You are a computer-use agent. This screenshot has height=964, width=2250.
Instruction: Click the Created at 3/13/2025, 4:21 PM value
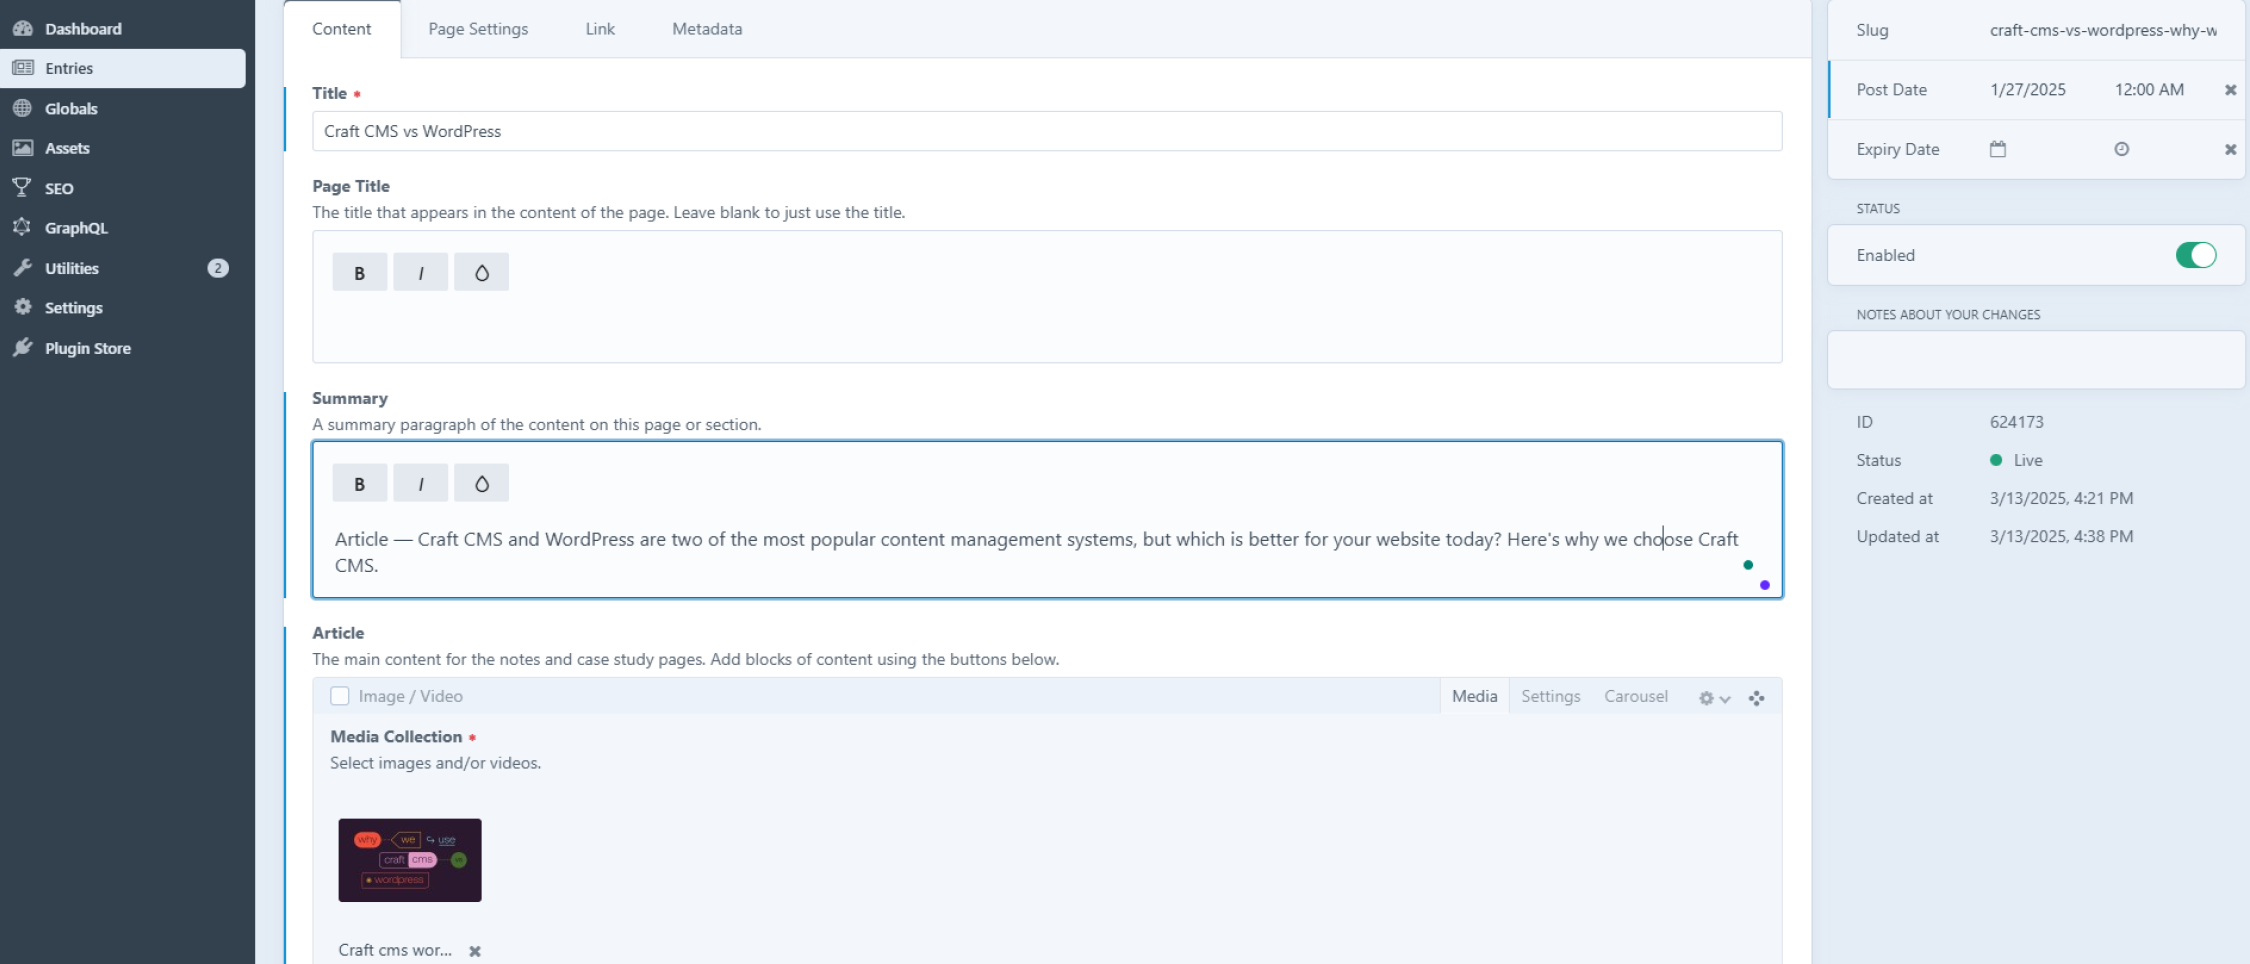2061,498
